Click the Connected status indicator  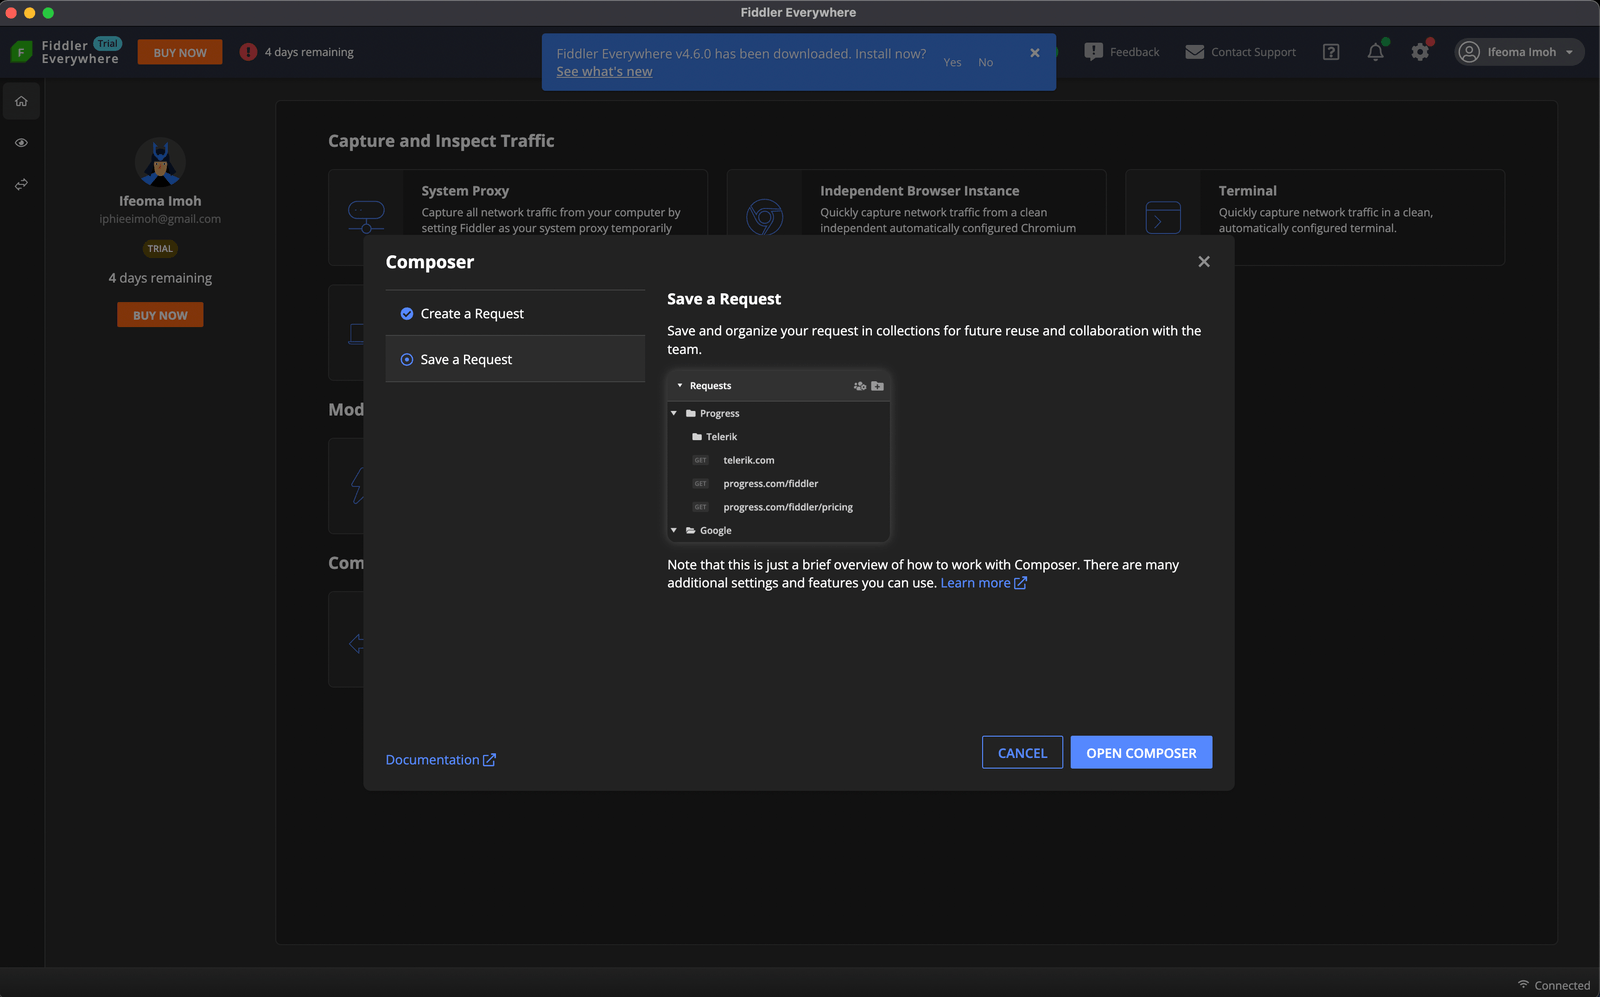point(1553,985)
